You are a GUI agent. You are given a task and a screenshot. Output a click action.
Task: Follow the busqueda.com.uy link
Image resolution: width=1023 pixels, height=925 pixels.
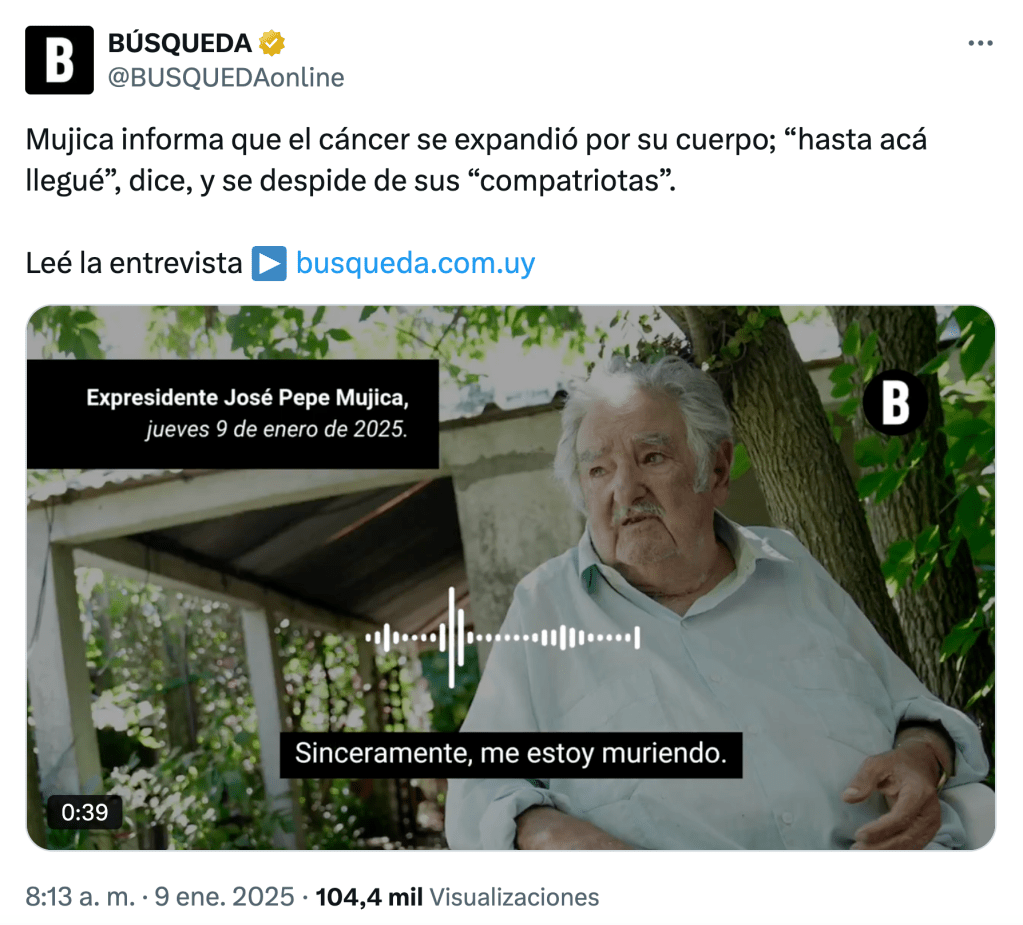(416, 264)
